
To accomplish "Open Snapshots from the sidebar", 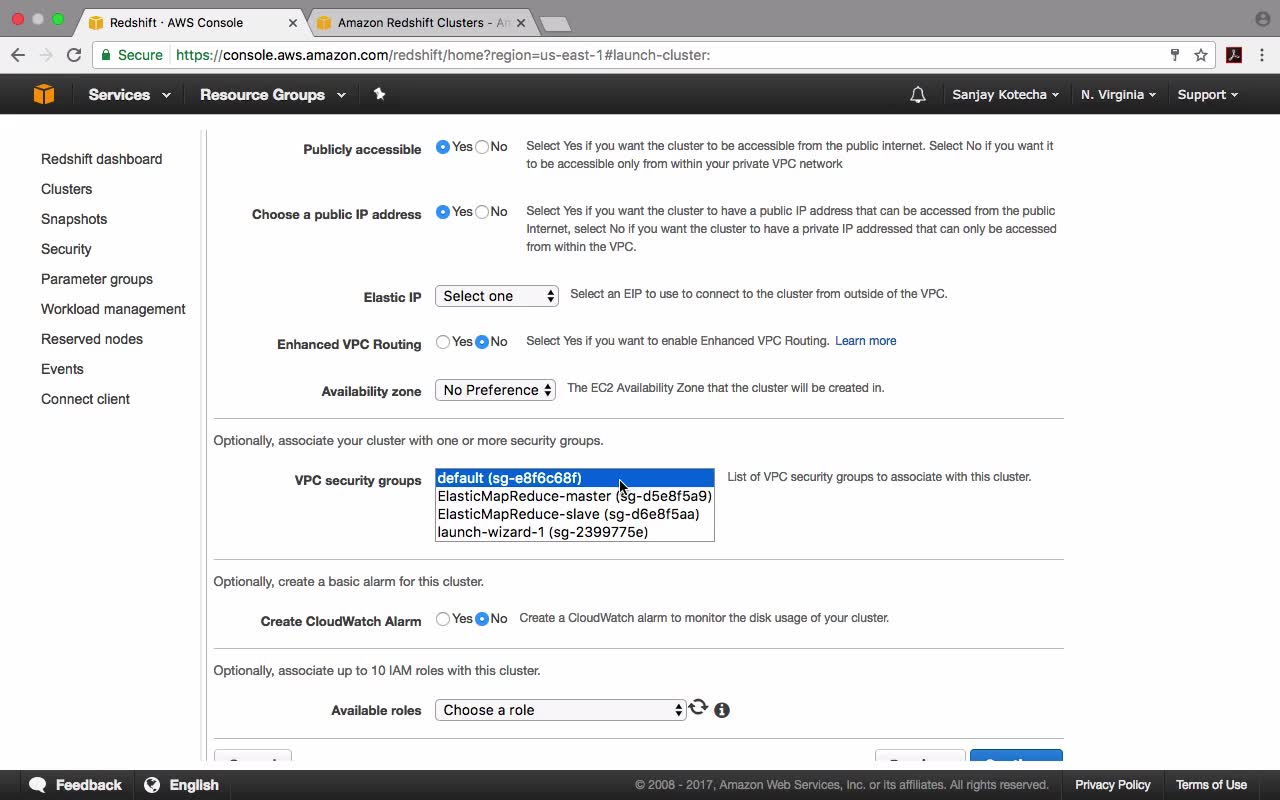I will [74, 219].
